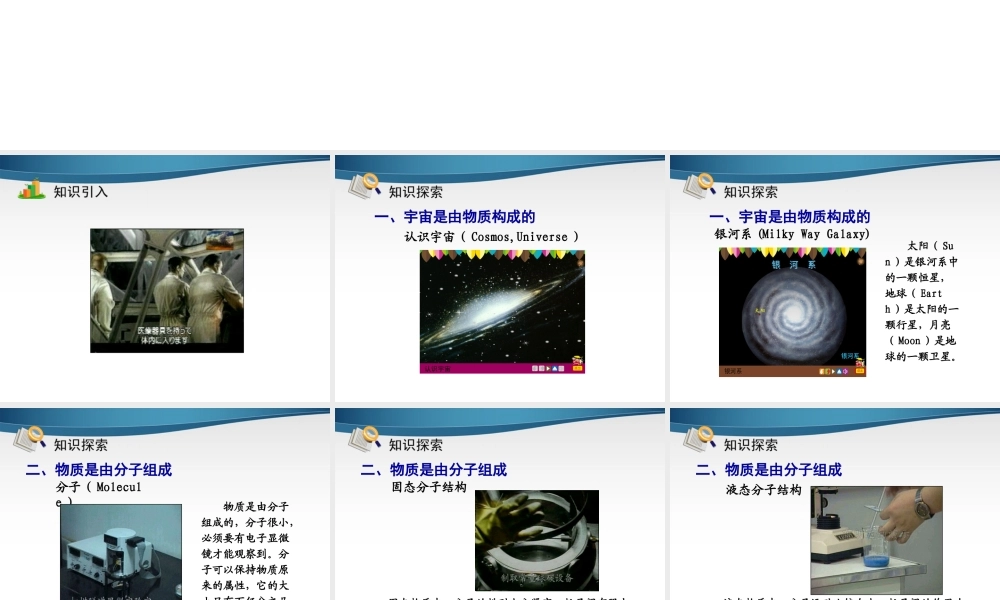The image size is (1000, 600).
Task: Click the cartoon character icon in the 银河系 image
Action: tap(860, 363)
